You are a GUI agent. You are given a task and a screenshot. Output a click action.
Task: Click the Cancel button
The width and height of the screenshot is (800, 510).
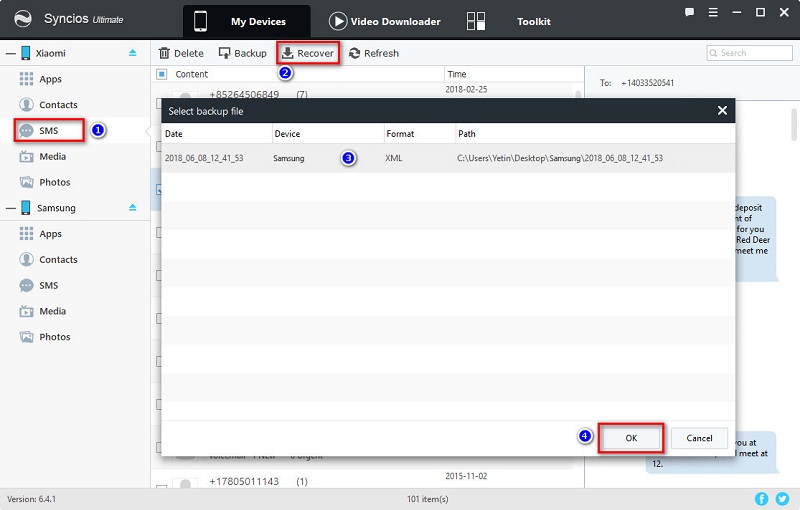(x=699, y=438)
